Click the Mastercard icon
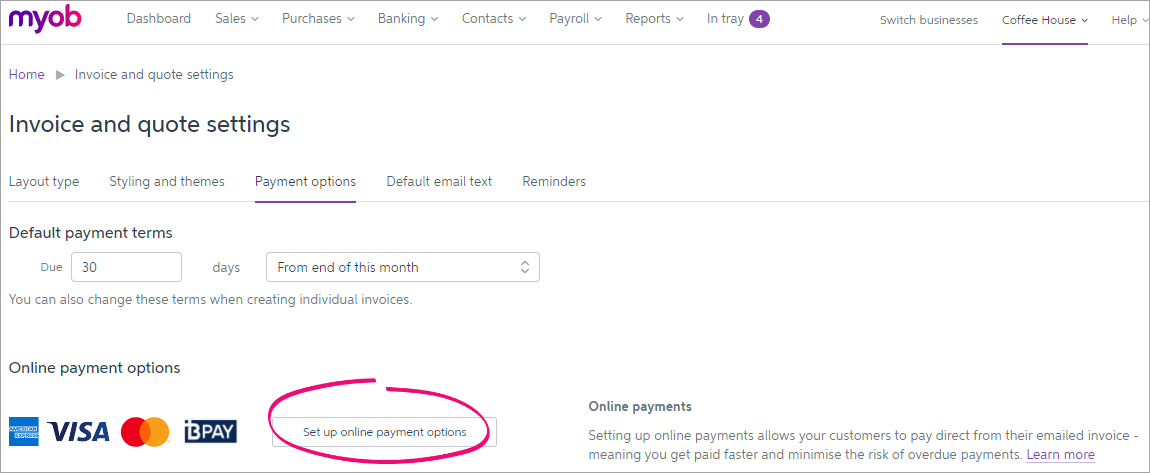Image resolution: width=1150 pixels, height=473 pixels. pyautogui.click(x=145, y=432)
